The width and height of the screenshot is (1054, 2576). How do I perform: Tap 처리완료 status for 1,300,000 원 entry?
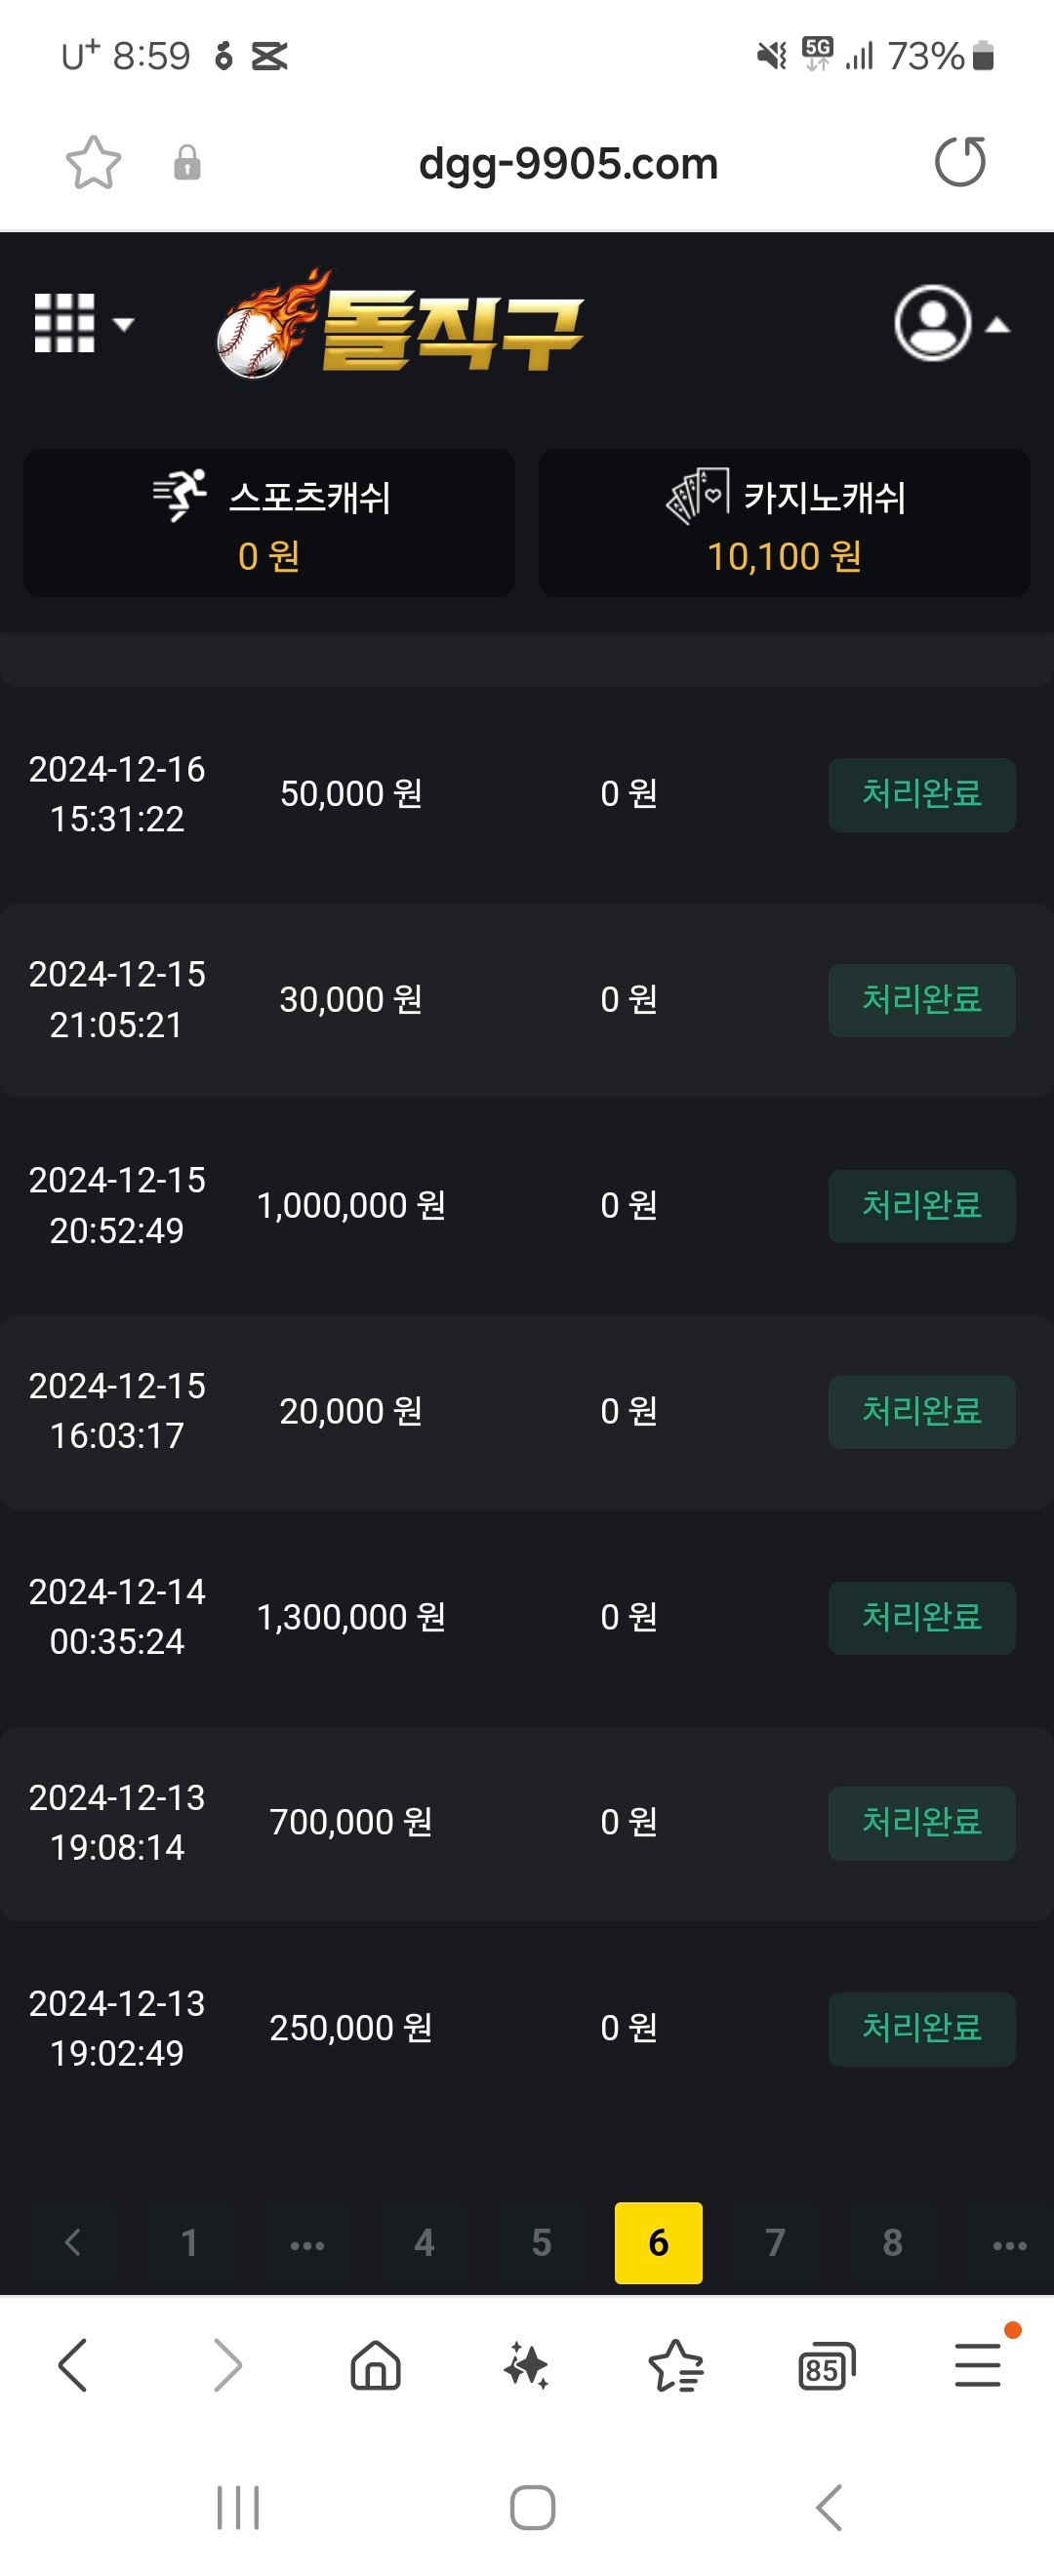[921, 1618]
